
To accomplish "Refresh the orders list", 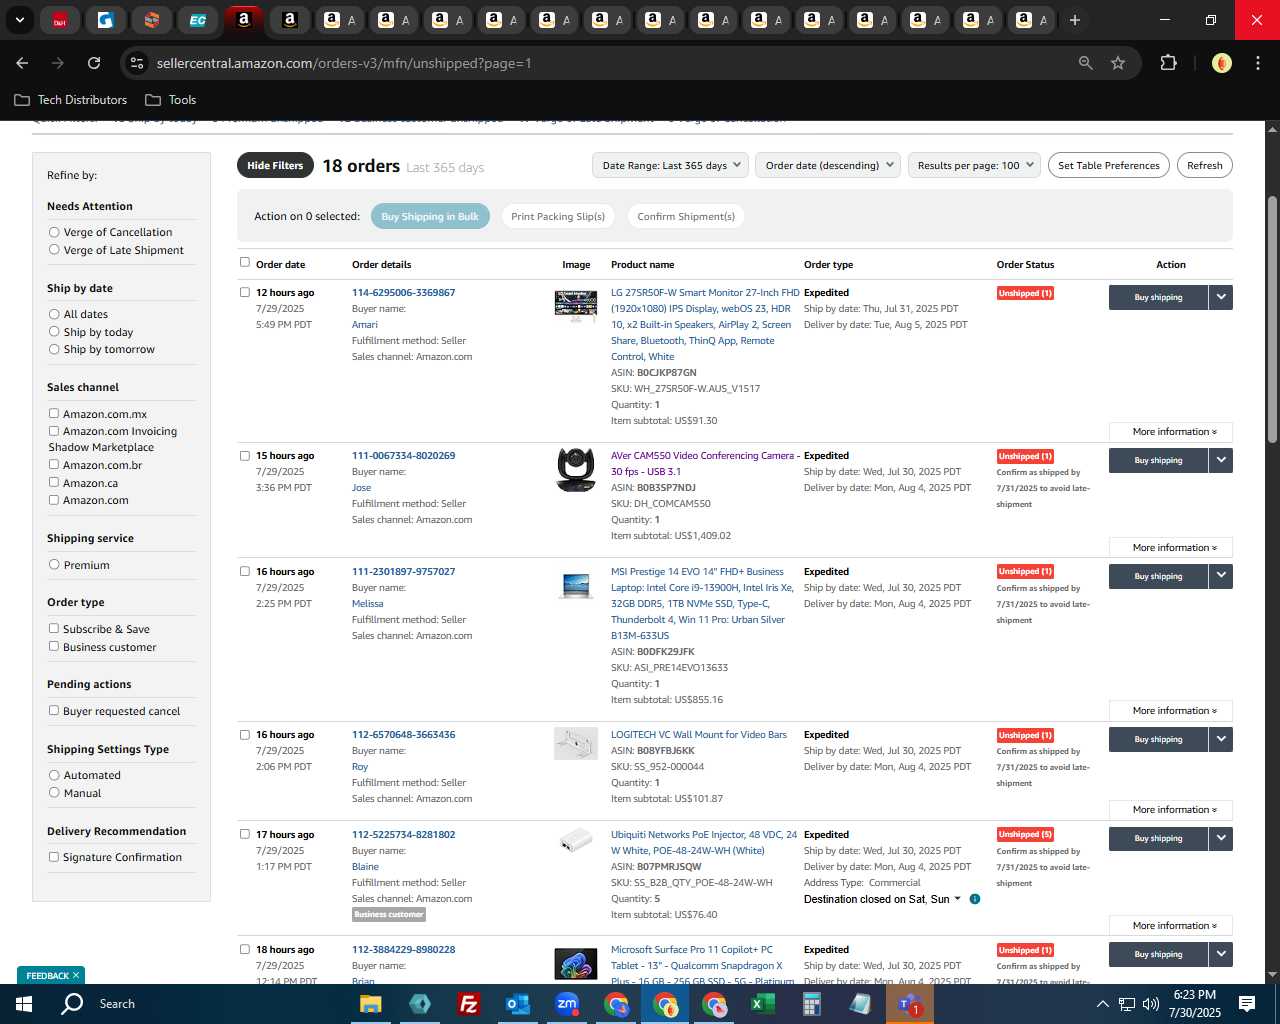I will click(x=1205, y=166).
